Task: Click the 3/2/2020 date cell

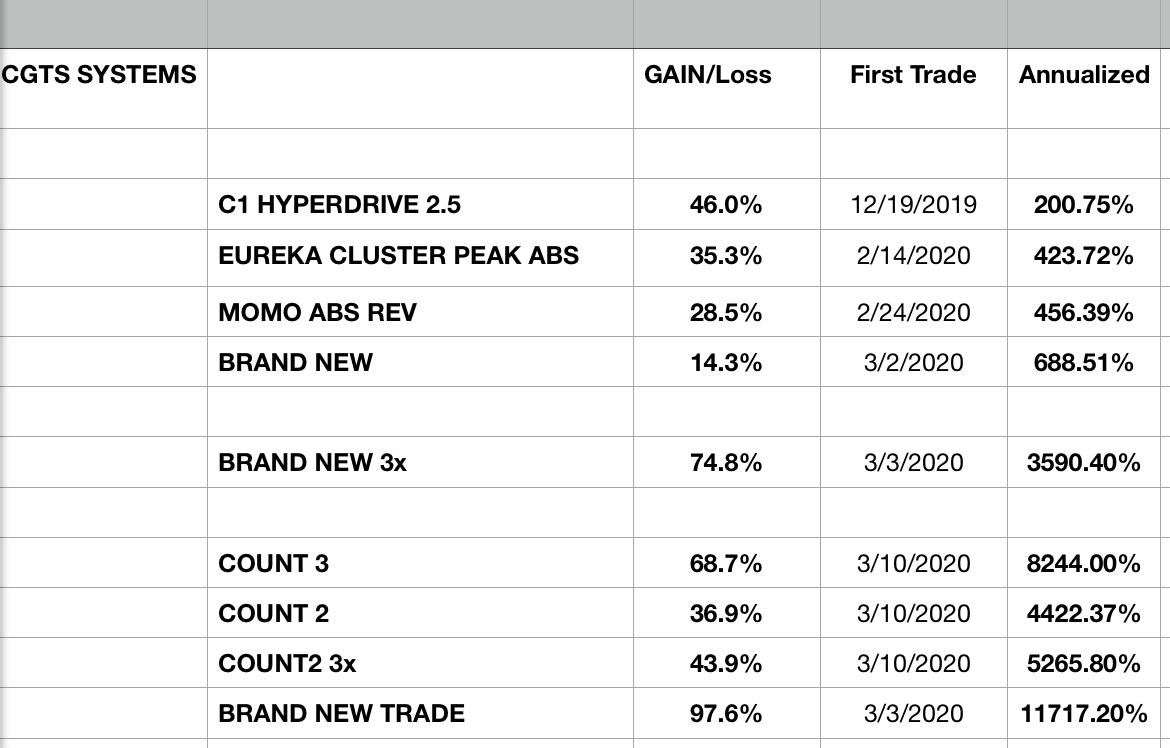Action: (x=913, y=362)
